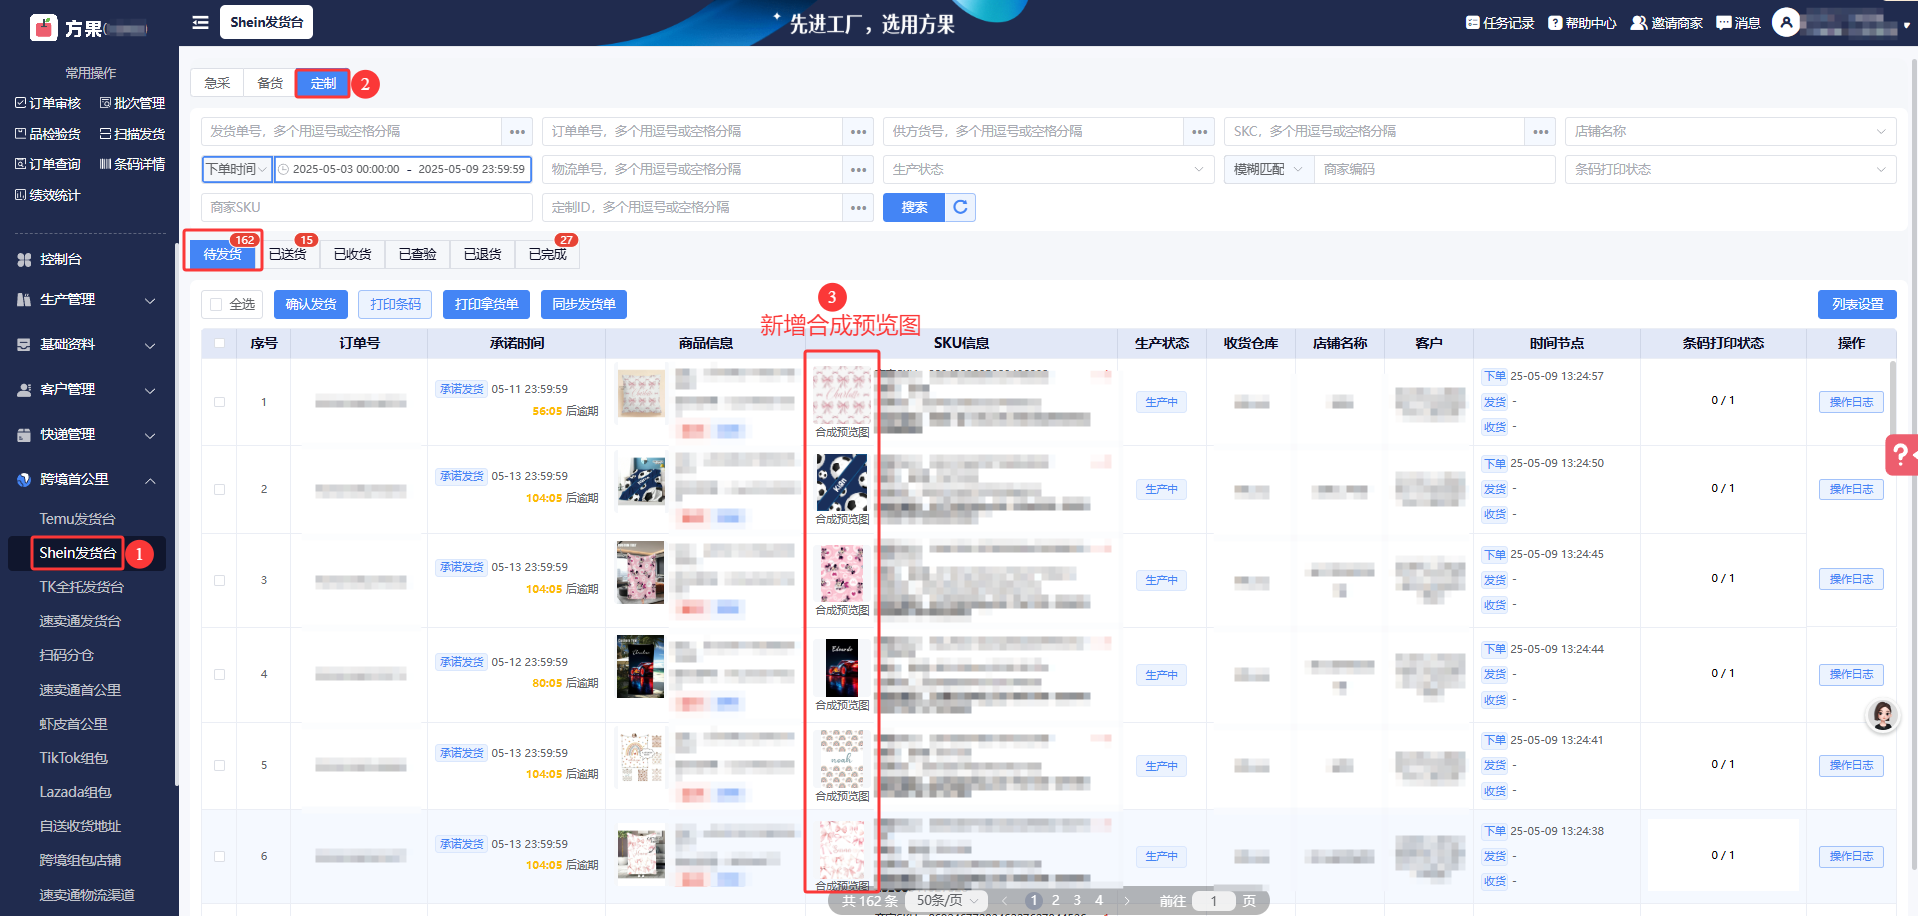Screen dimensions: 1918x916
Task: Show the 已完成 status tab
Action: pos(548,254)
